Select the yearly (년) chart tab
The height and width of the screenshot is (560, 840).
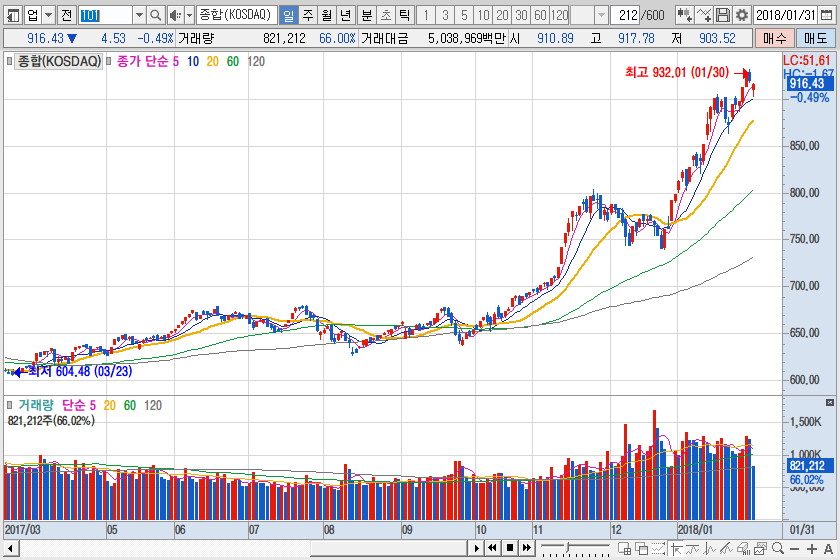pyautogui.click(x=345, y=15)
